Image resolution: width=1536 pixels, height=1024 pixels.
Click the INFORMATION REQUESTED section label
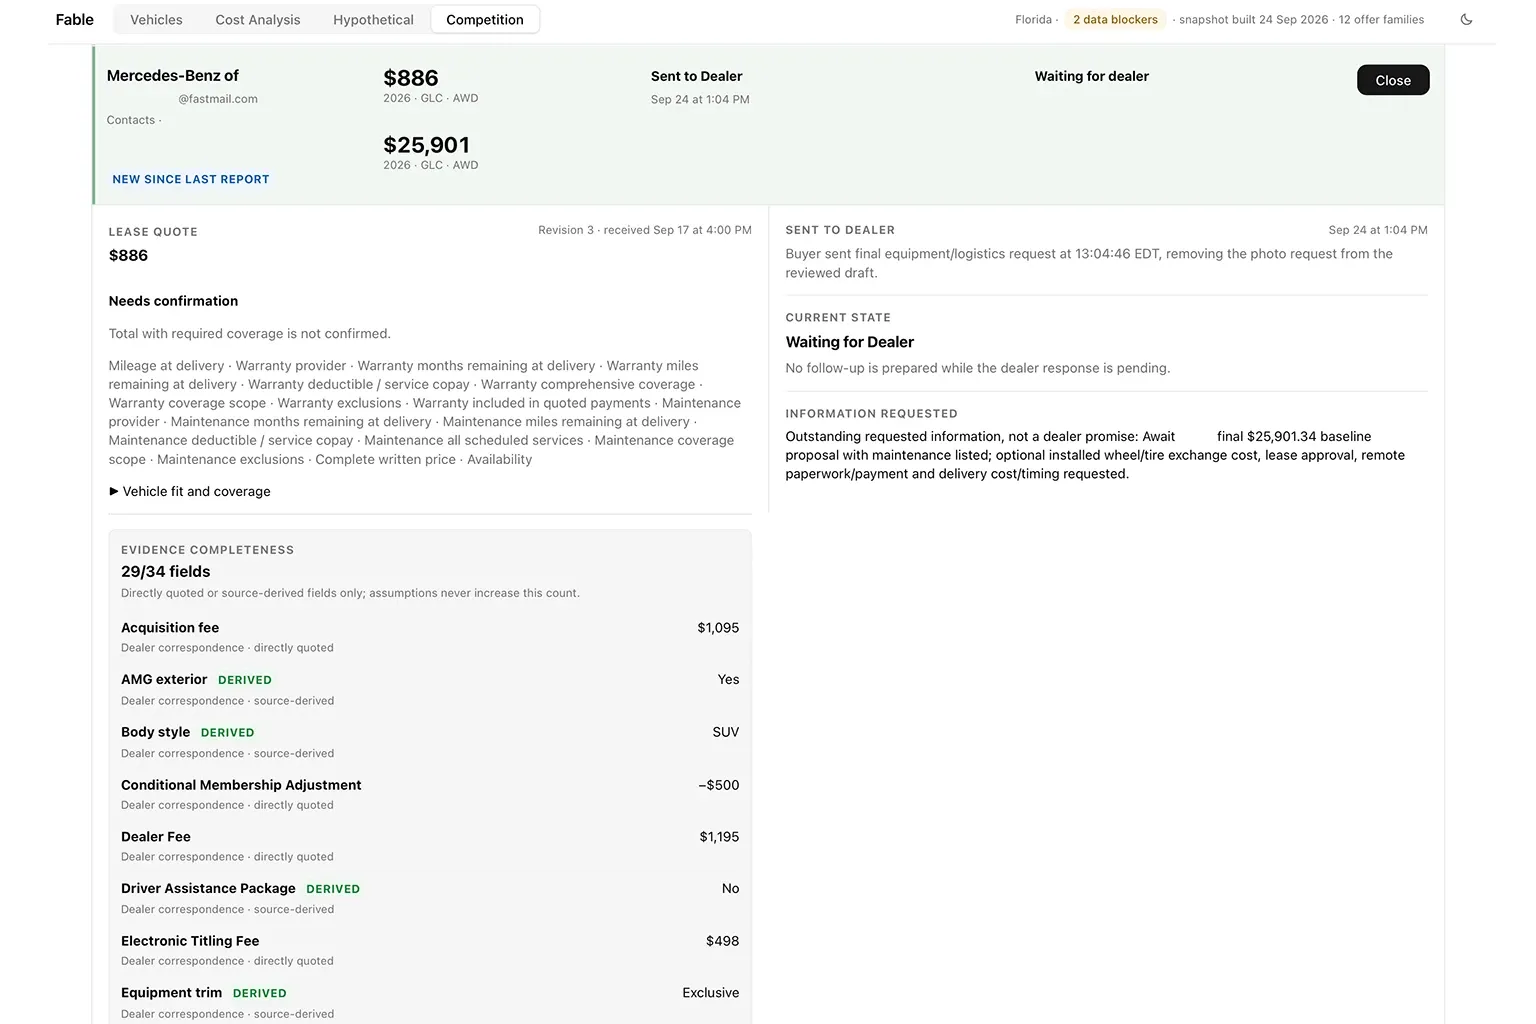point(872,414)
